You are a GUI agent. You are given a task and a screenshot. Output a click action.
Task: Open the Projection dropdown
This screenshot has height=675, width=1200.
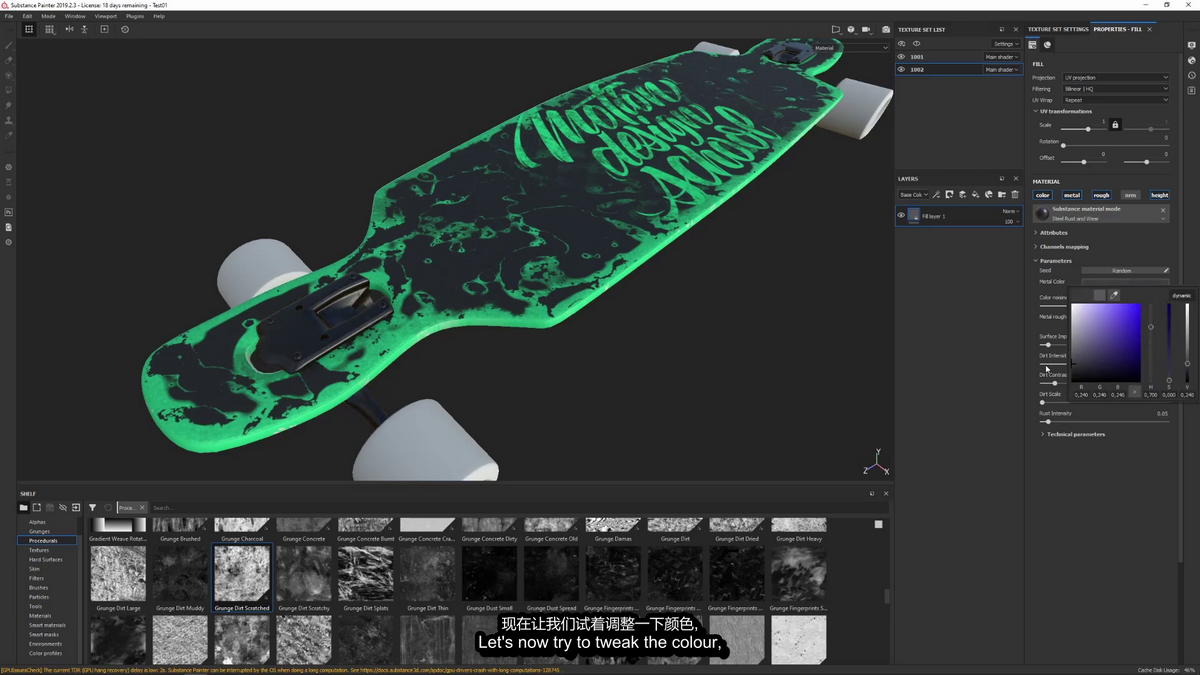coord(1115,77)
